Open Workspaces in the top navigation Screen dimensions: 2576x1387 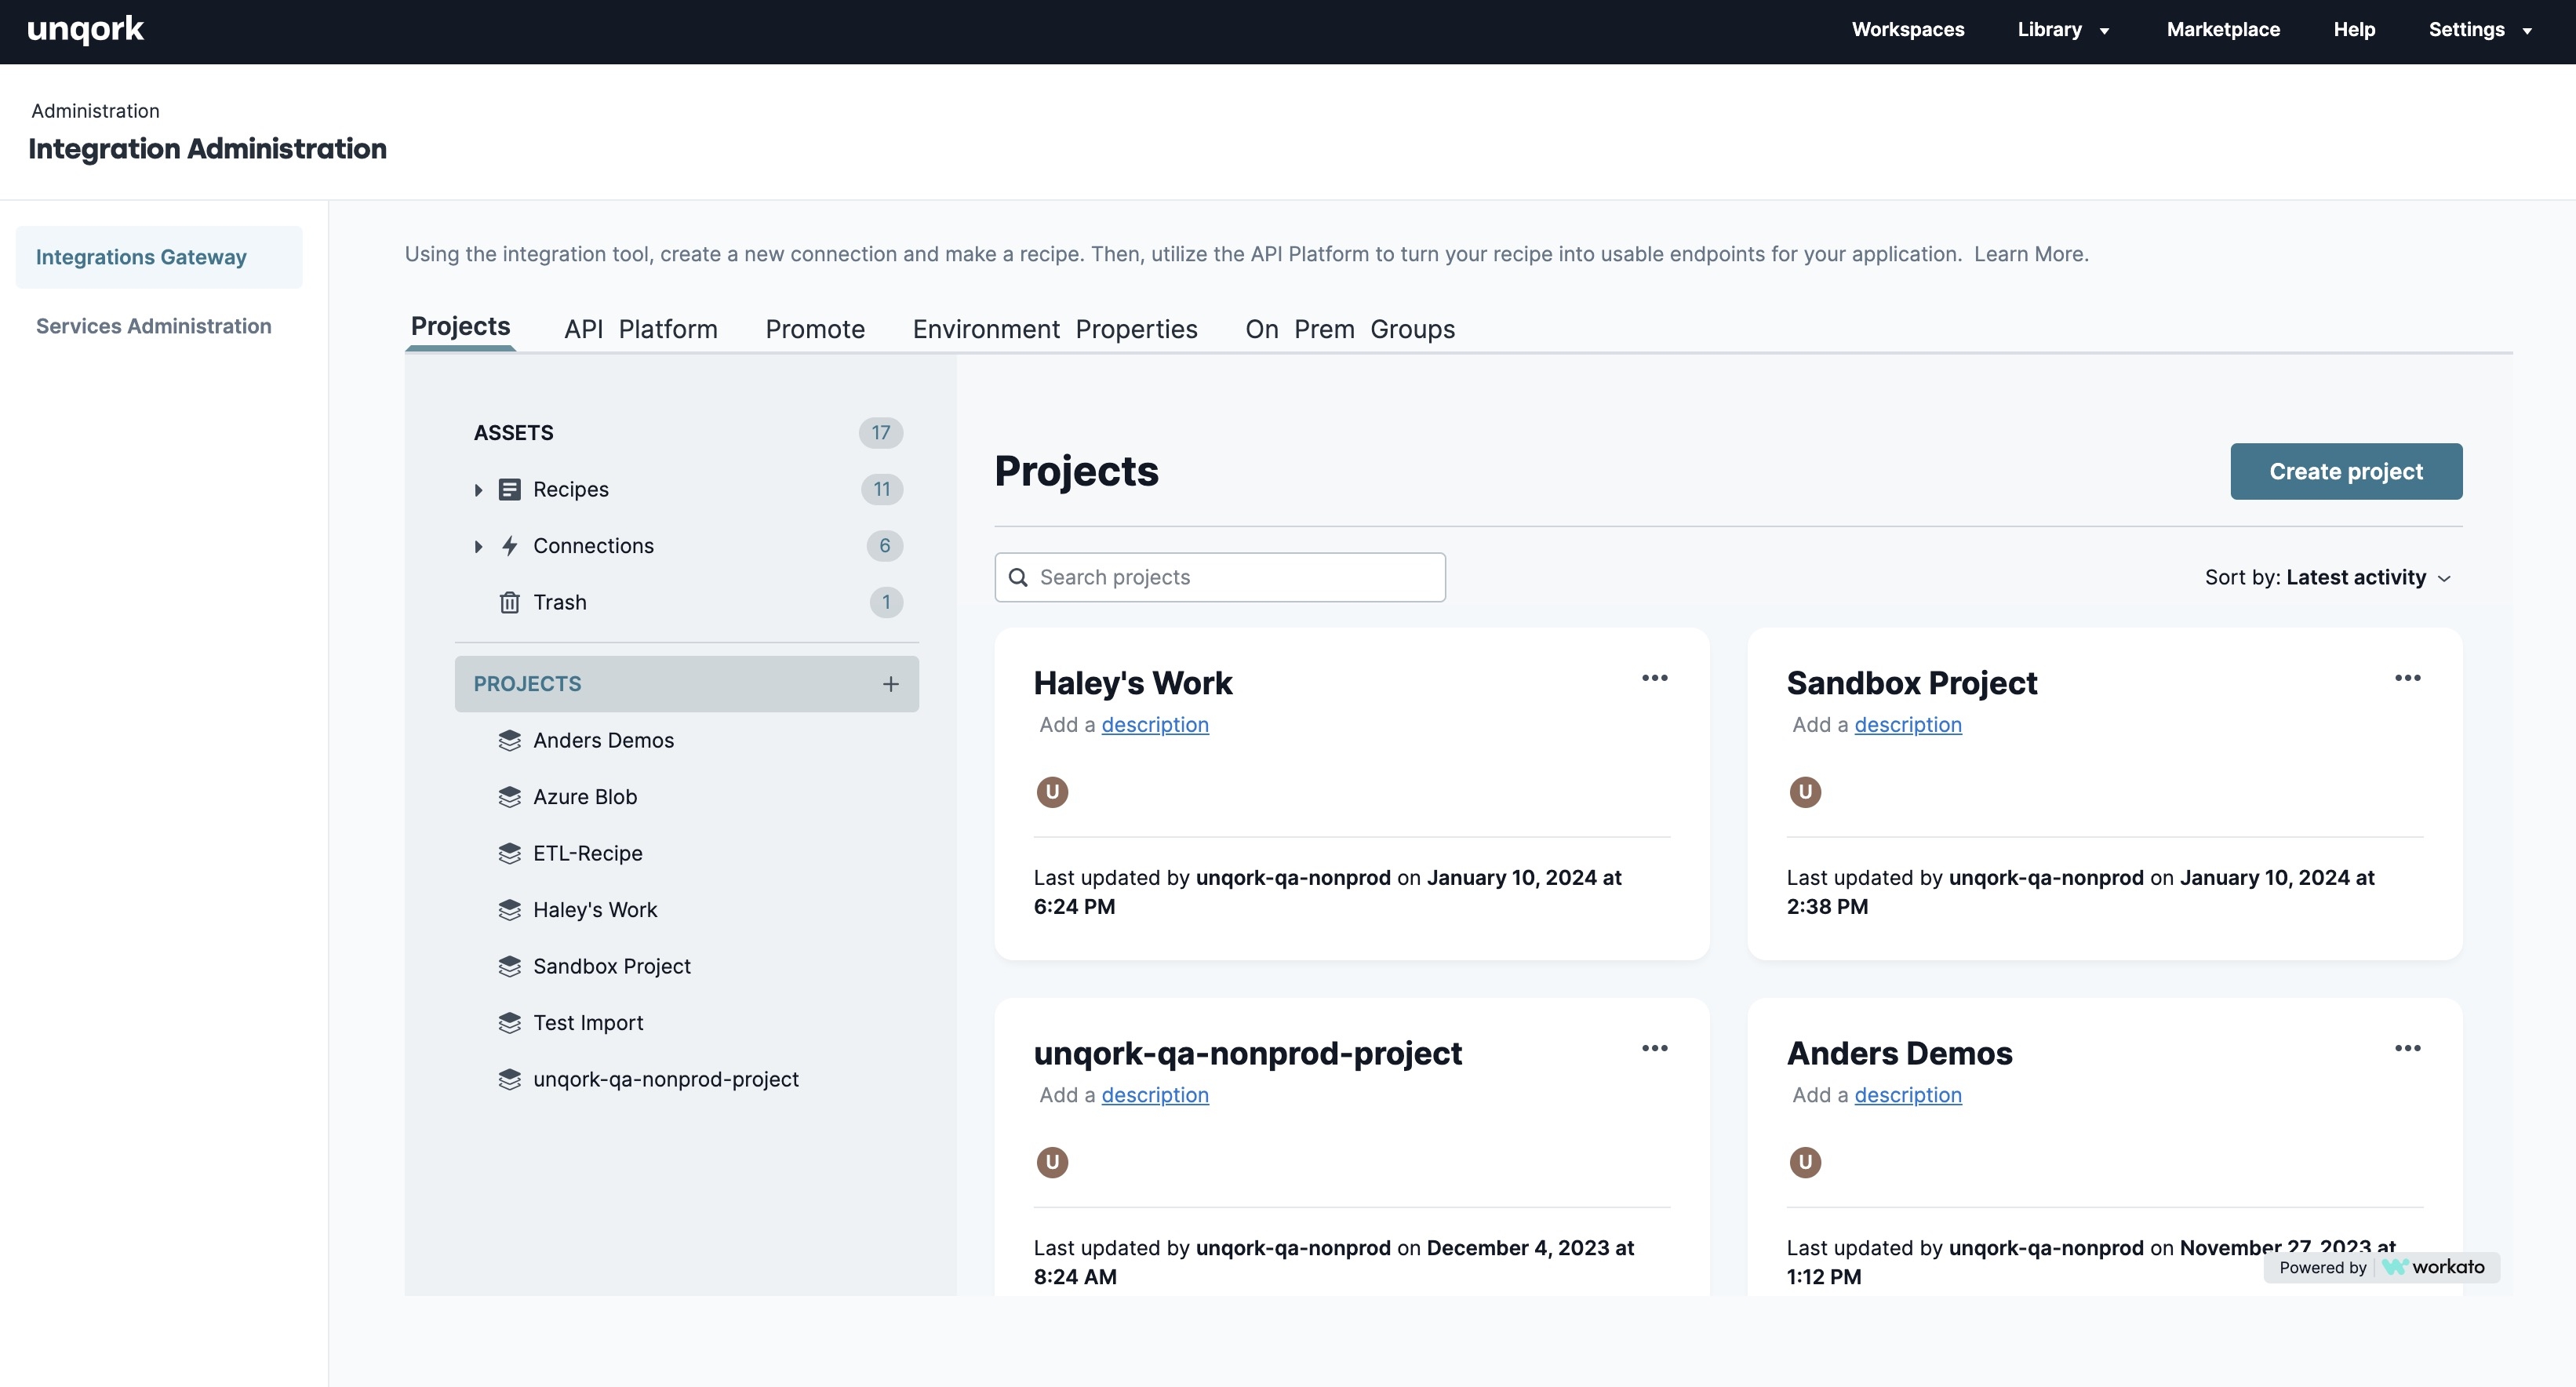click(1908, 30)
